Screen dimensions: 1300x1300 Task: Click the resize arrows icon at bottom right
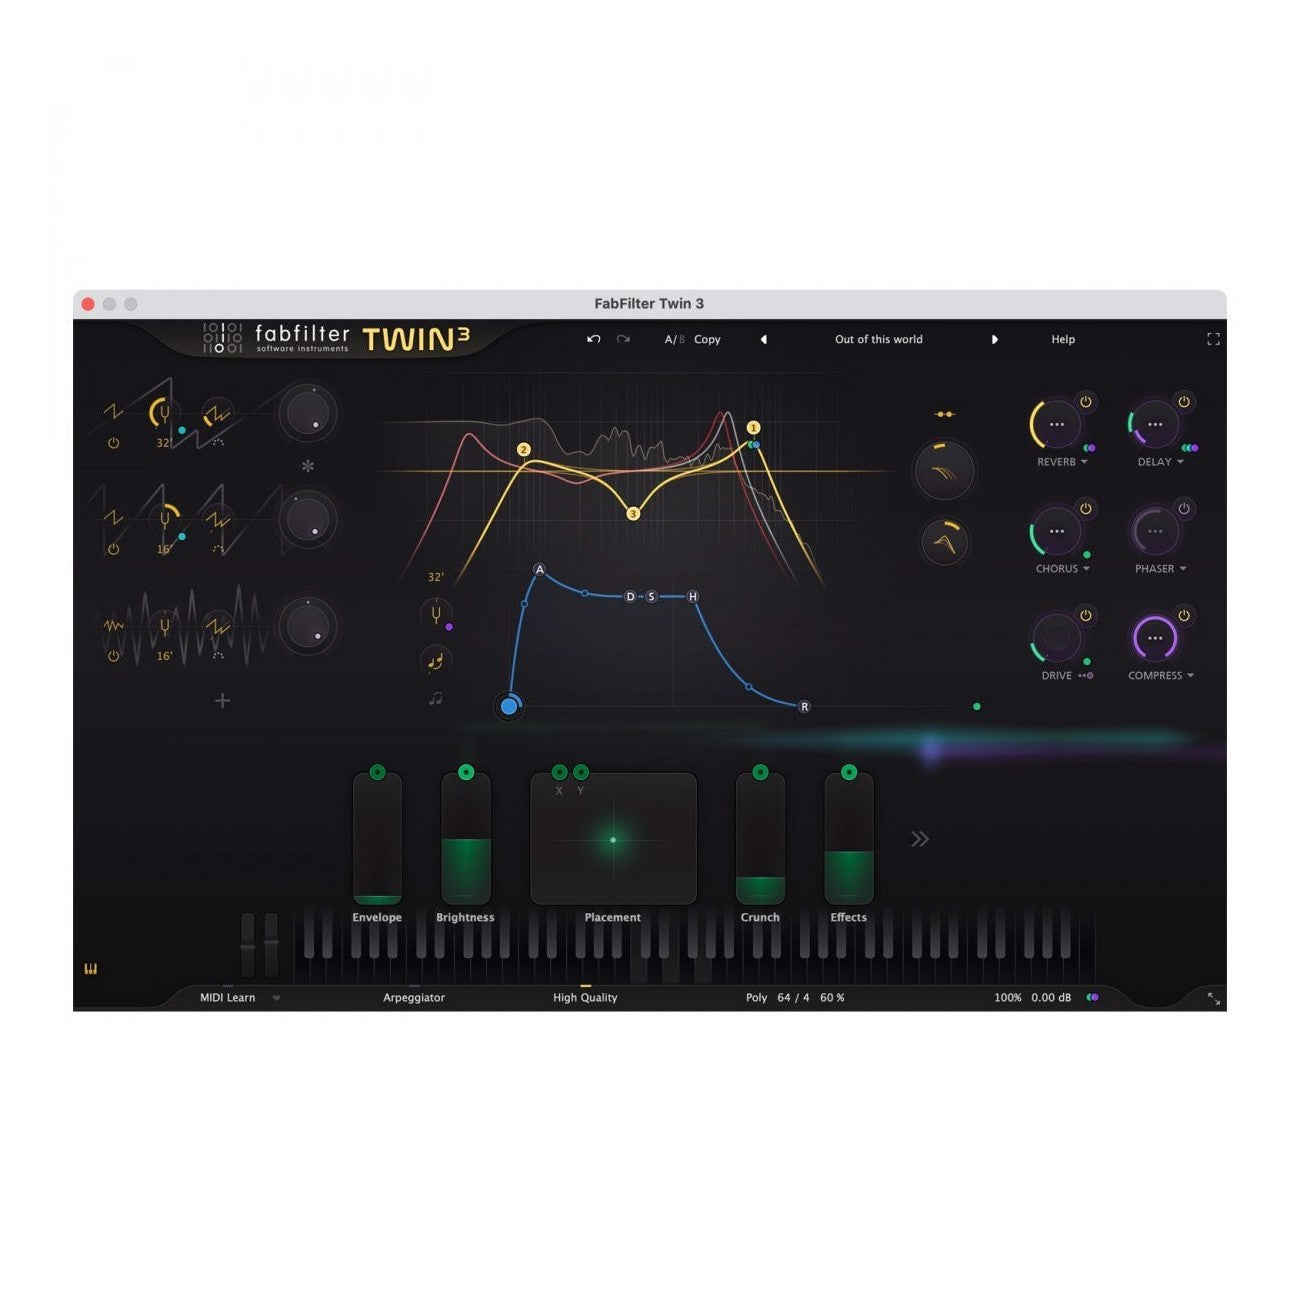[x=1213, y=998]
